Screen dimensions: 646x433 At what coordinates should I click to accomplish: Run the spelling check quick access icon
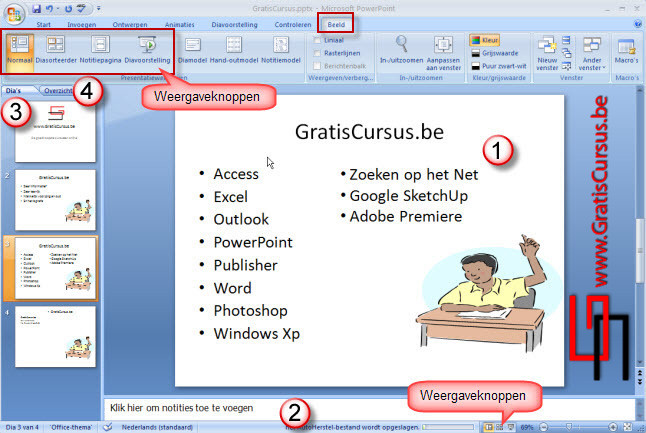(82, 8)
